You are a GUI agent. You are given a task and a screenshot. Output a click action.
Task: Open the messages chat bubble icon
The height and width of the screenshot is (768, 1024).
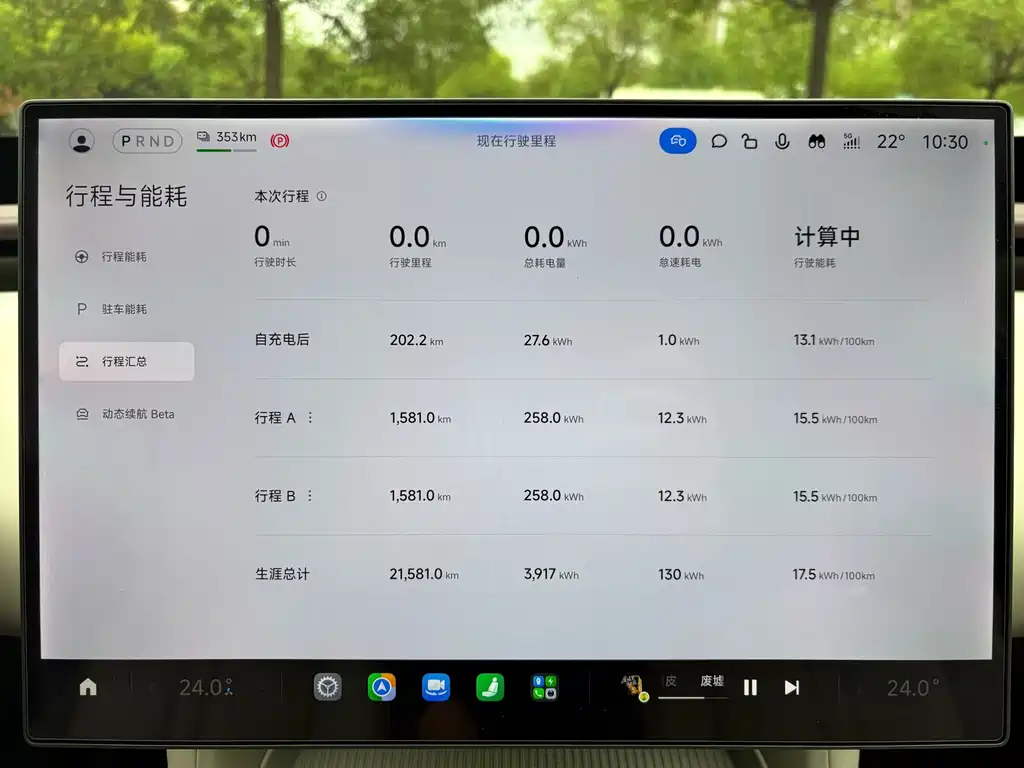[x=719, y=141]
